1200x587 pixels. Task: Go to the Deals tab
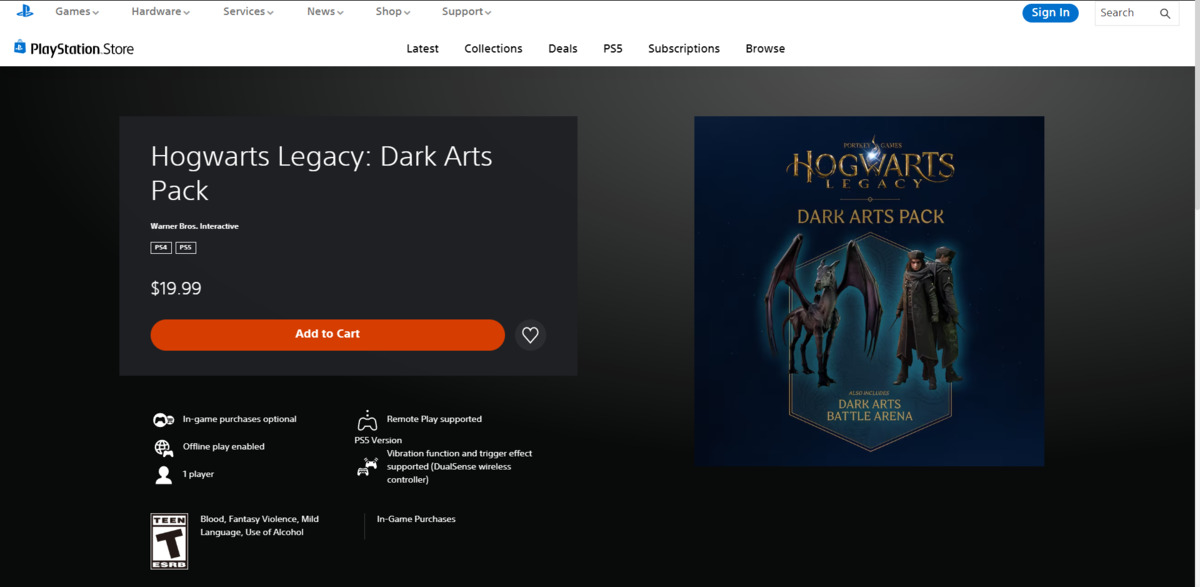562,48
